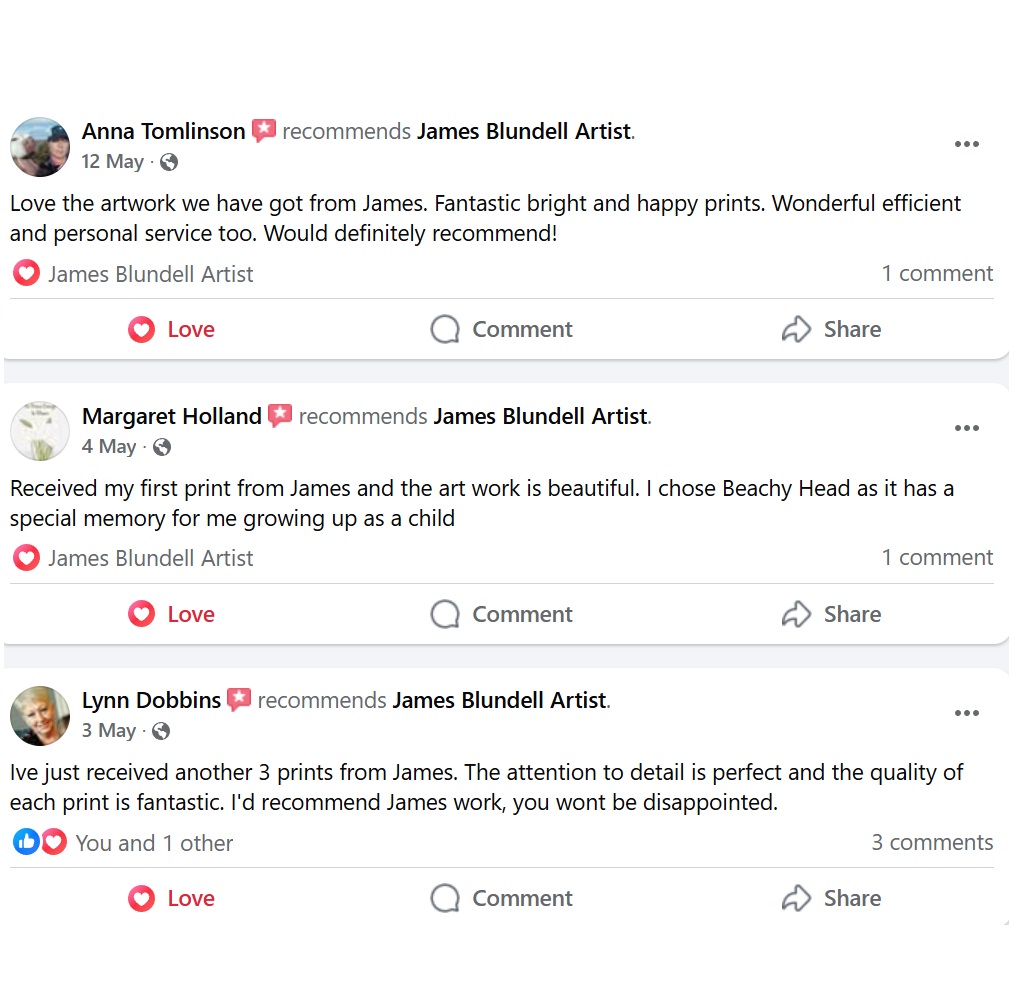The image size is (1015, 1000).
Task: Click the recommendation star badge beside Anna Tomlinson
Action: 263,131
